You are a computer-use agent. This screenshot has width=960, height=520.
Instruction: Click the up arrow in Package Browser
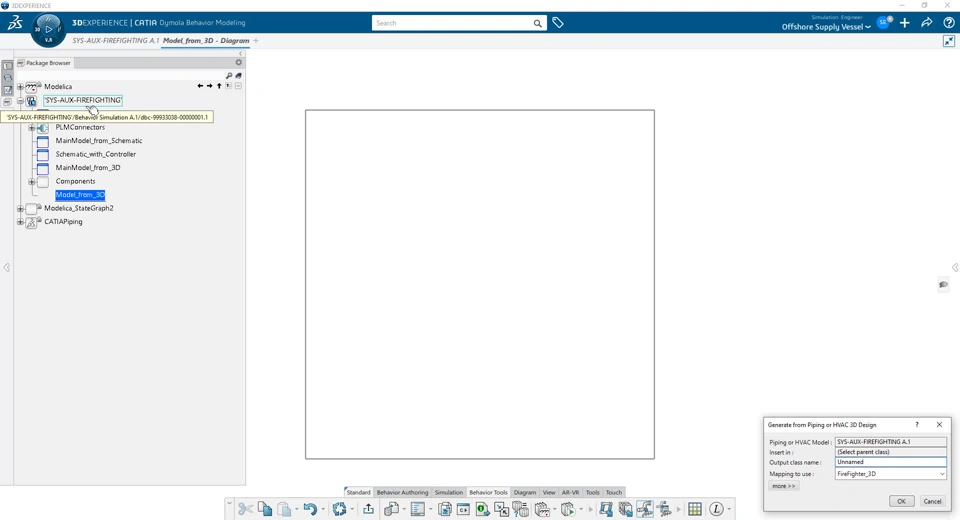219,86
